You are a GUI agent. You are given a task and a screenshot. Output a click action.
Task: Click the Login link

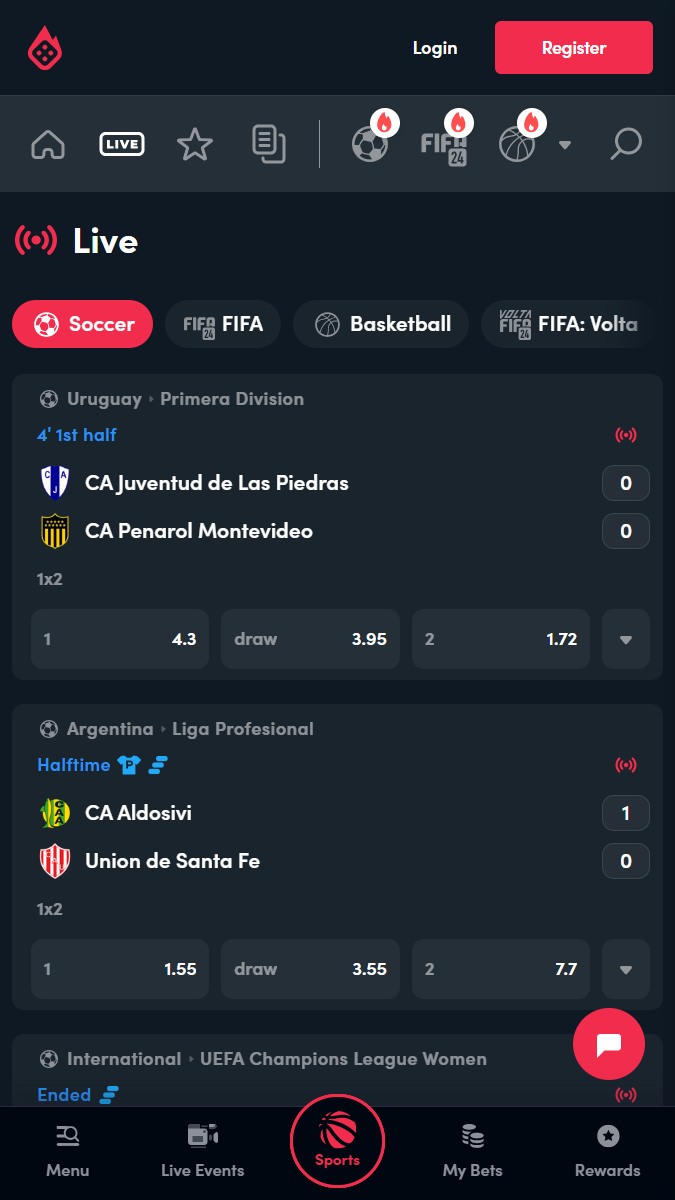(435, 48)
